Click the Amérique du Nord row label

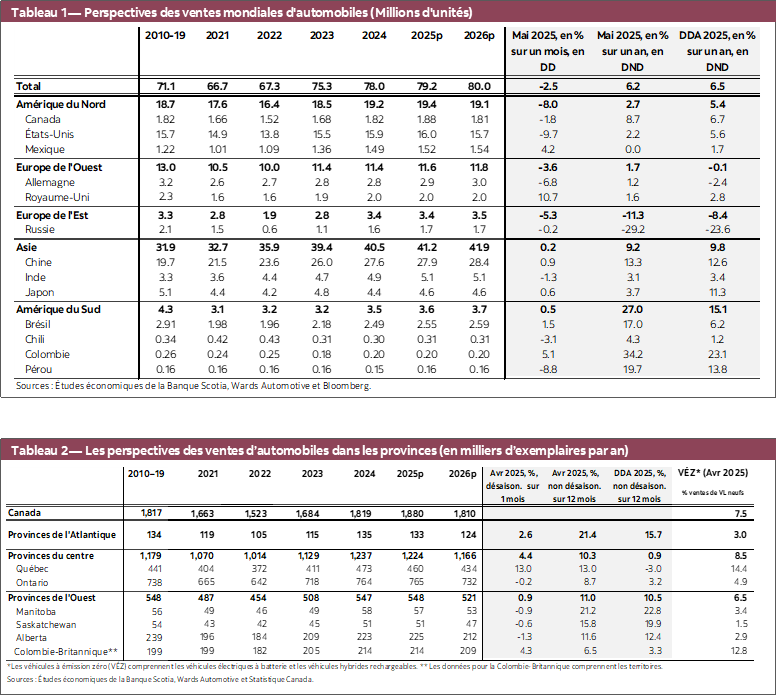tap(61, 104)
